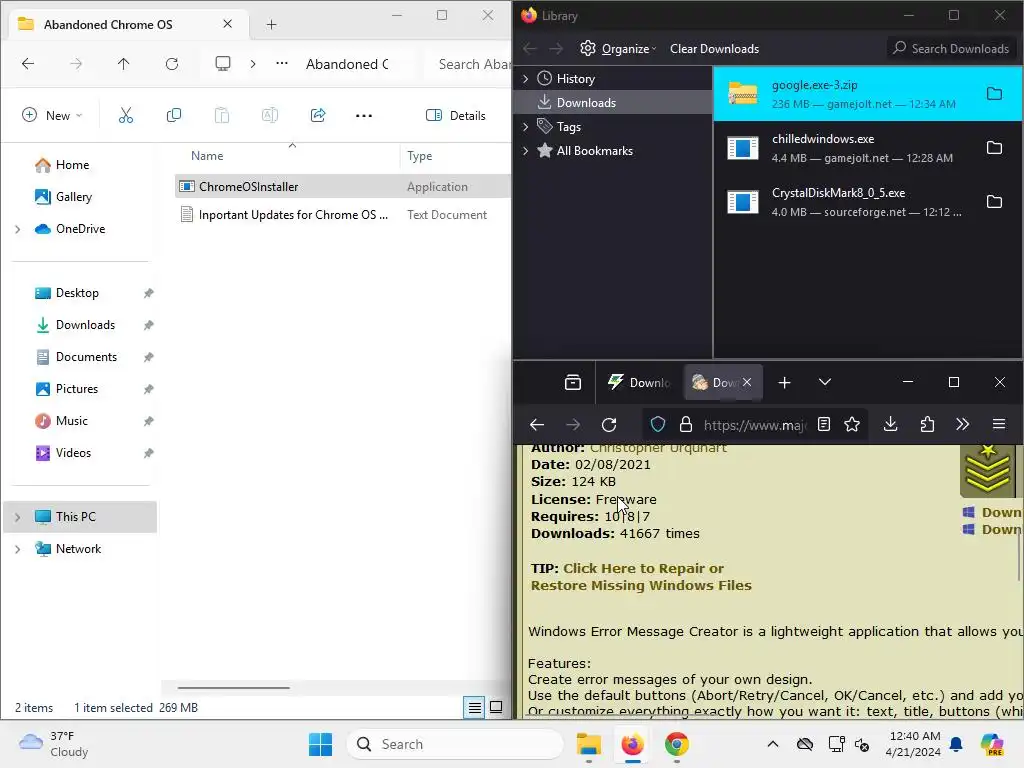The image size is (1024, 768).
Task: Click Firefox back button in browser window
Action: (x=537, y=425)
